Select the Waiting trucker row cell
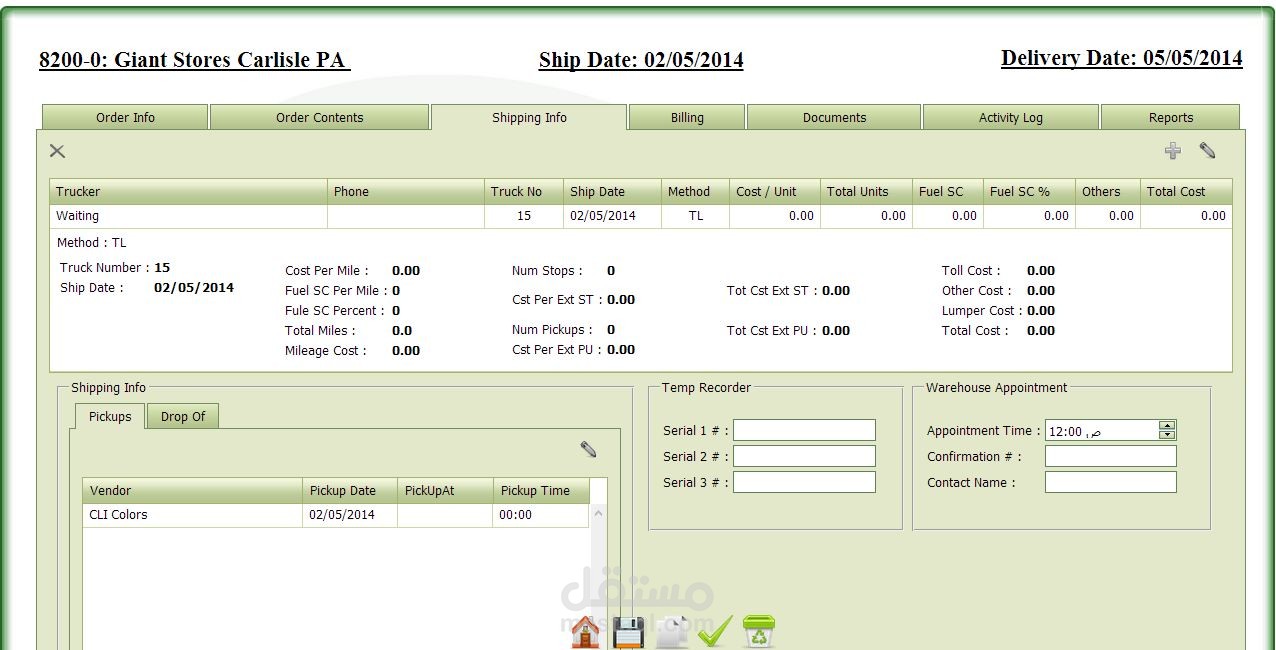The width and height of the screenshot is (1276, 650). (x=188, y=216)
